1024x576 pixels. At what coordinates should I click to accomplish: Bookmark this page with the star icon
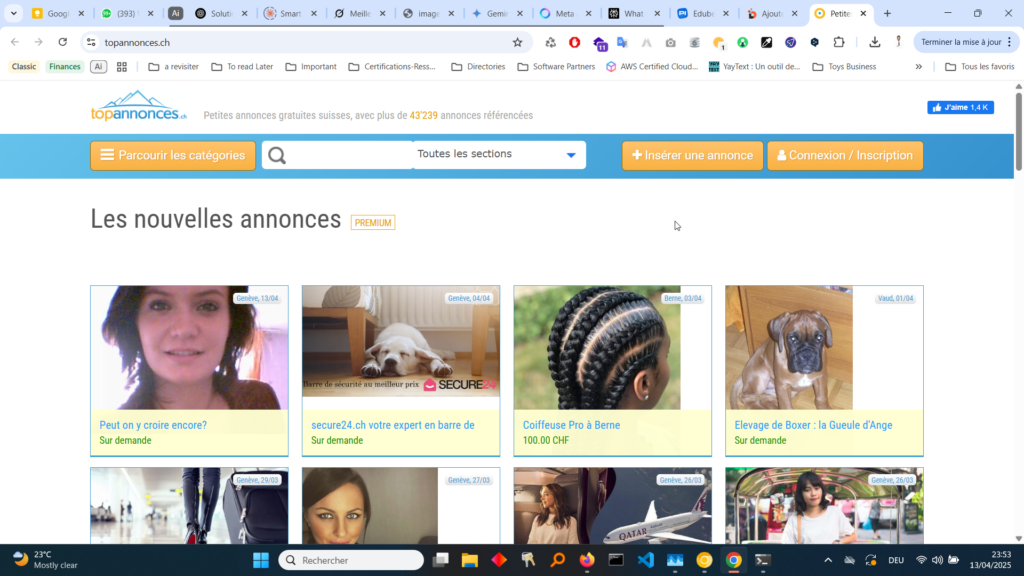point(517,42)
